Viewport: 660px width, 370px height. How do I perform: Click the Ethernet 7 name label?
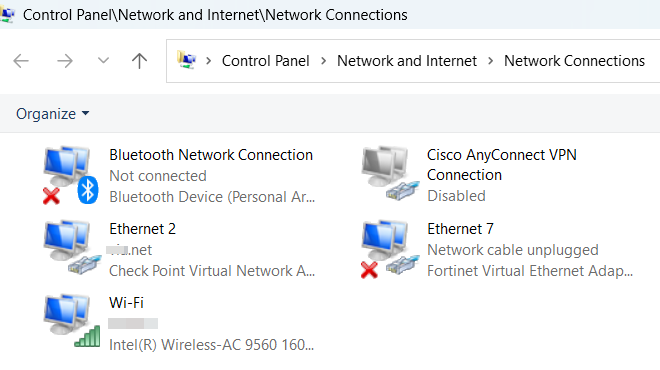click(x=460, y=229)
